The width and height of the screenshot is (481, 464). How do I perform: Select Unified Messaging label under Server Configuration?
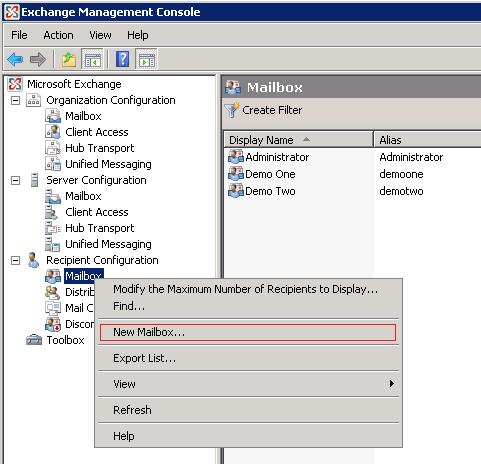[x=108, y=244]
